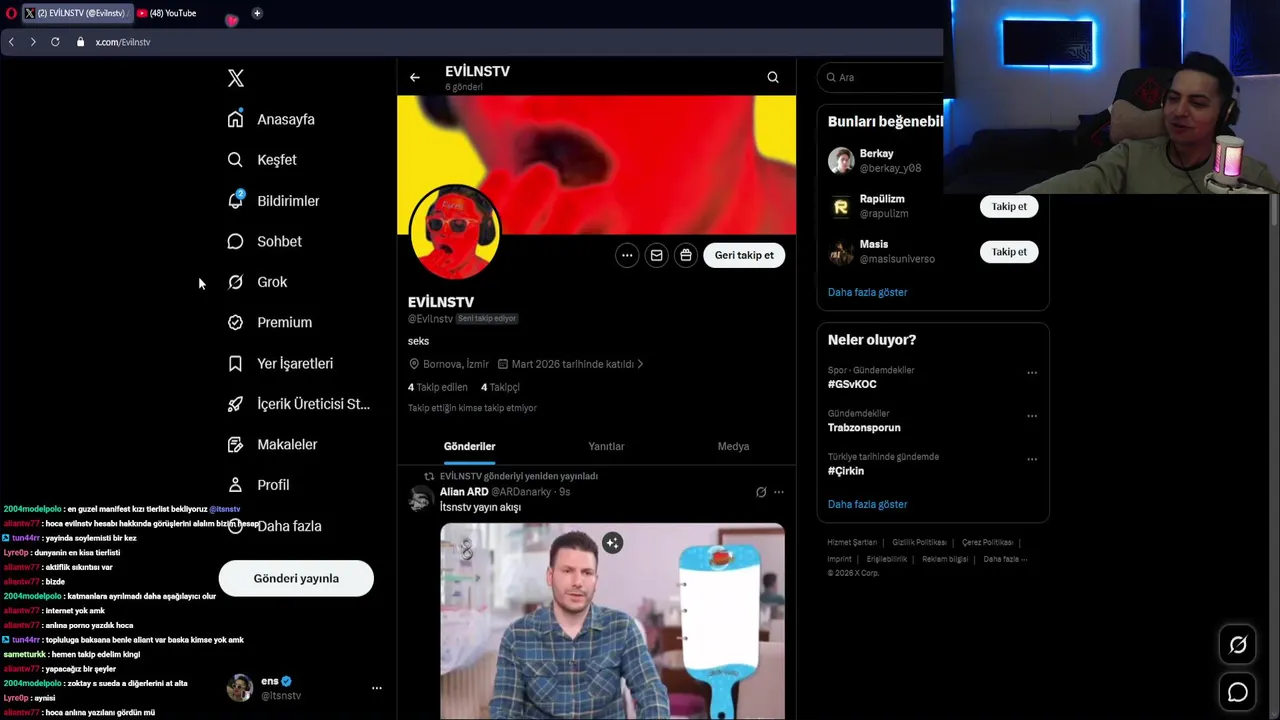Open a new browser tab
The height and width of the screenshot is (720, 1280).
click(257, 13)
